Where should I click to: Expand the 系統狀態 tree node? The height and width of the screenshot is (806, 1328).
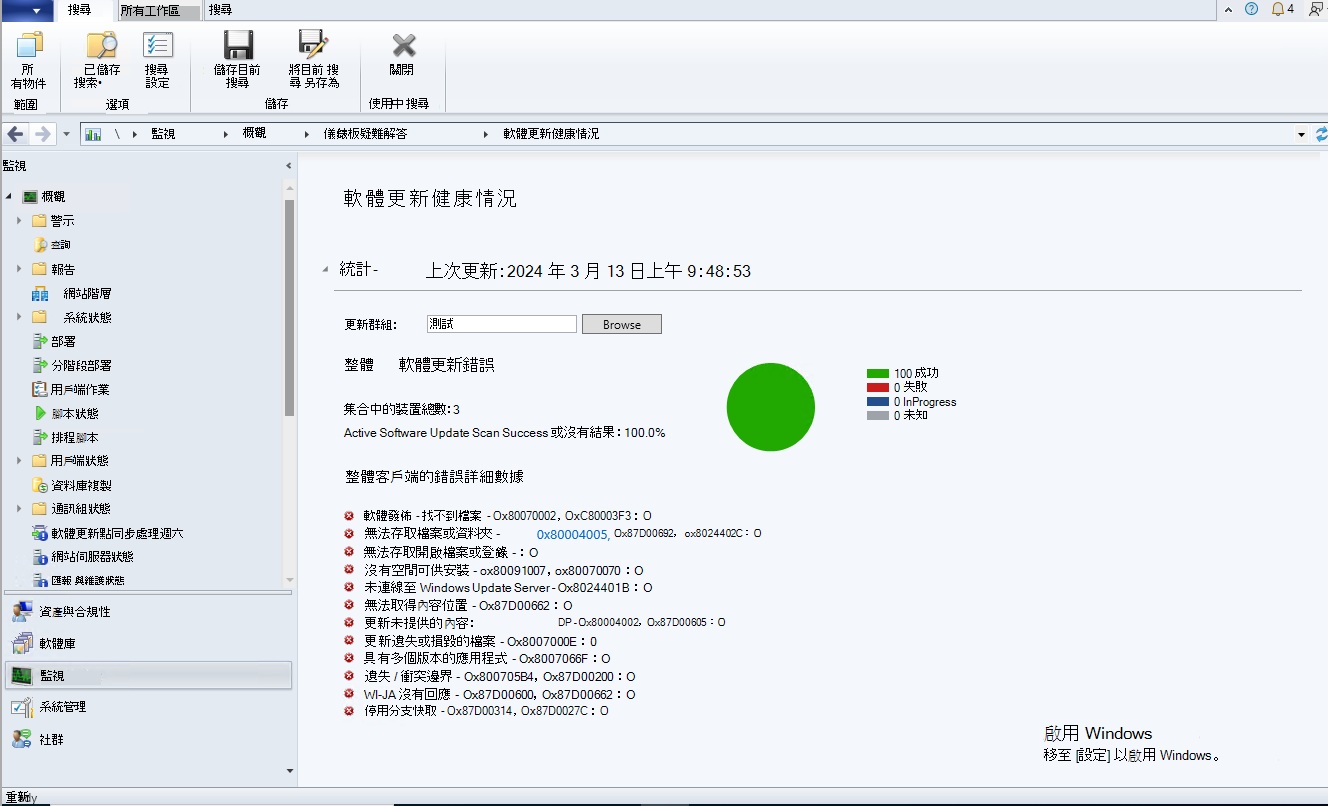19,317
